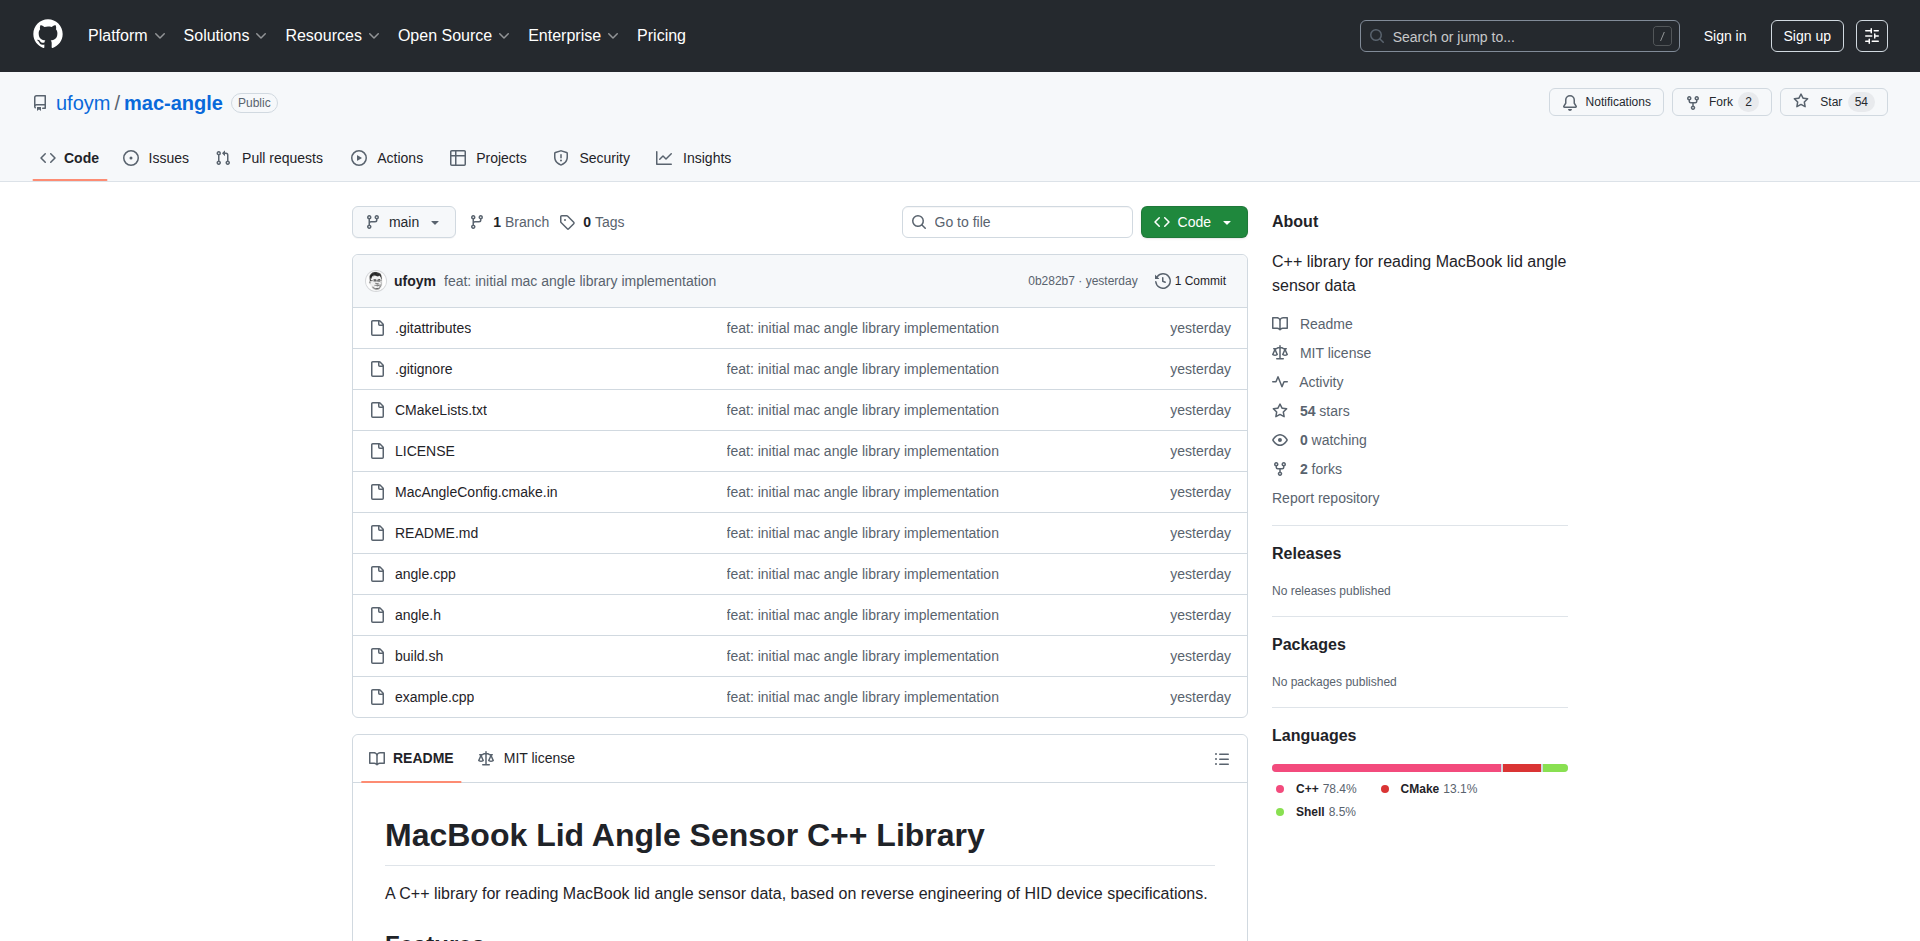Open the Pricing page
Screen dimensions: 1920x941
click(661, 36)
